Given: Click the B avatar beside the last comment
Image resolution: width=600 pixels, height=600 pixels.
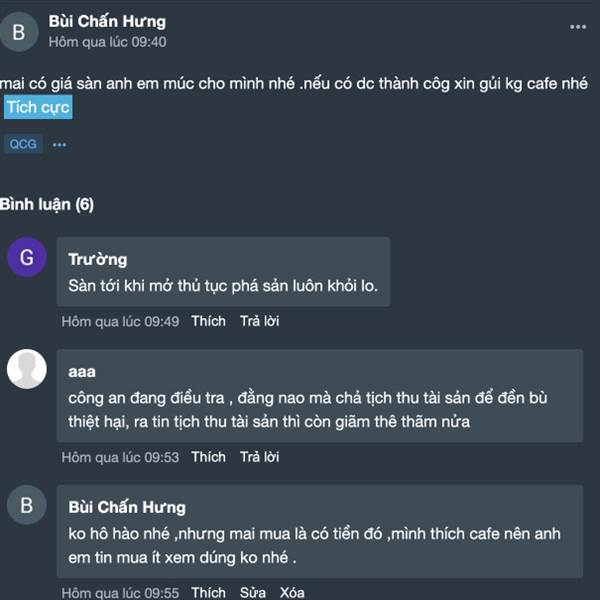Looking at the screenshot, I should pos(27,505).
